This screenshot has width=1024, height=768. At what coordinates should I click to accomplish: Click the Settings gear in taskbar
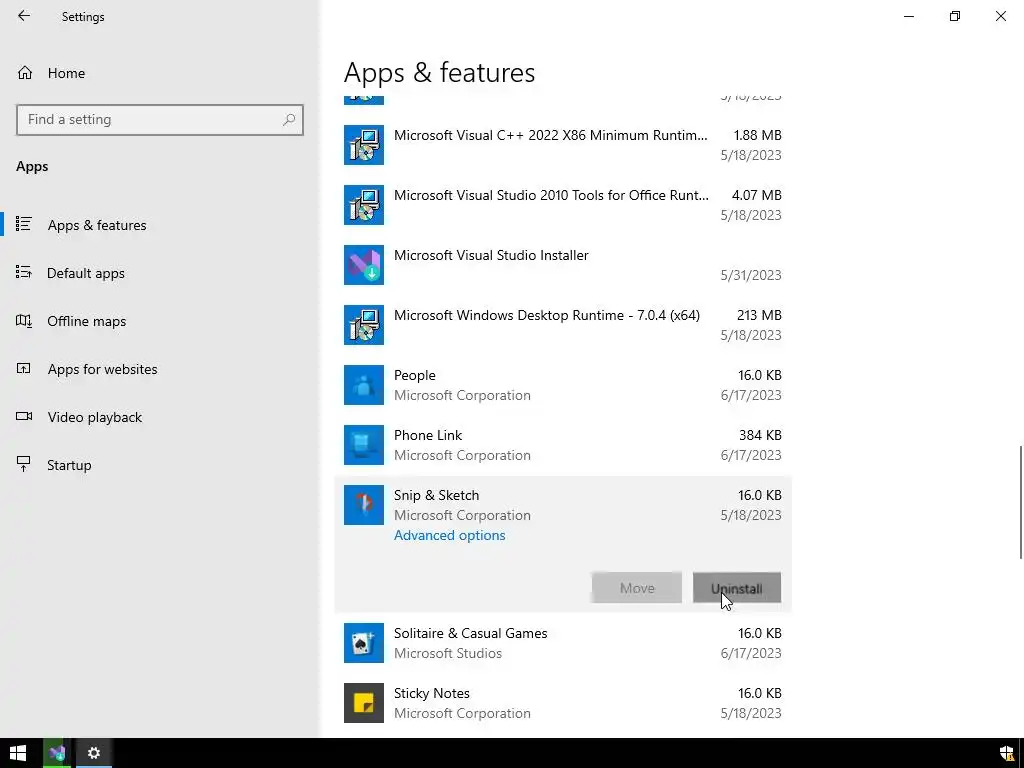pos(94,753)
